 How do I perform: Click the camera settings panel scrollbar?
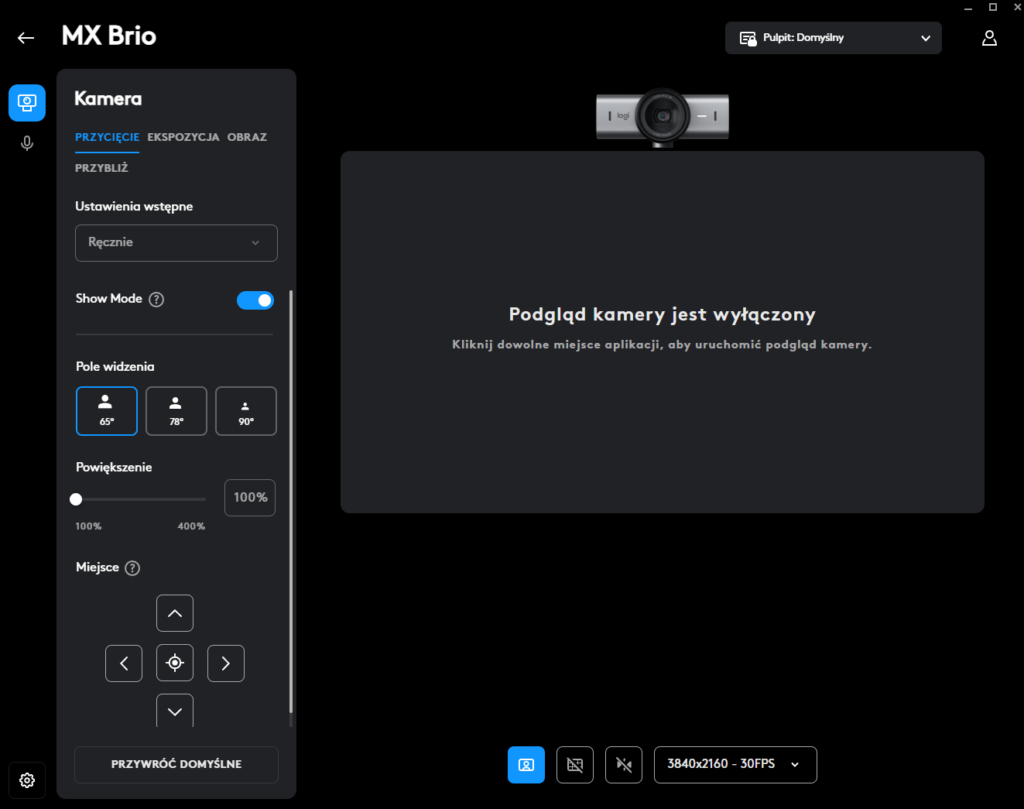click(291, 503)
